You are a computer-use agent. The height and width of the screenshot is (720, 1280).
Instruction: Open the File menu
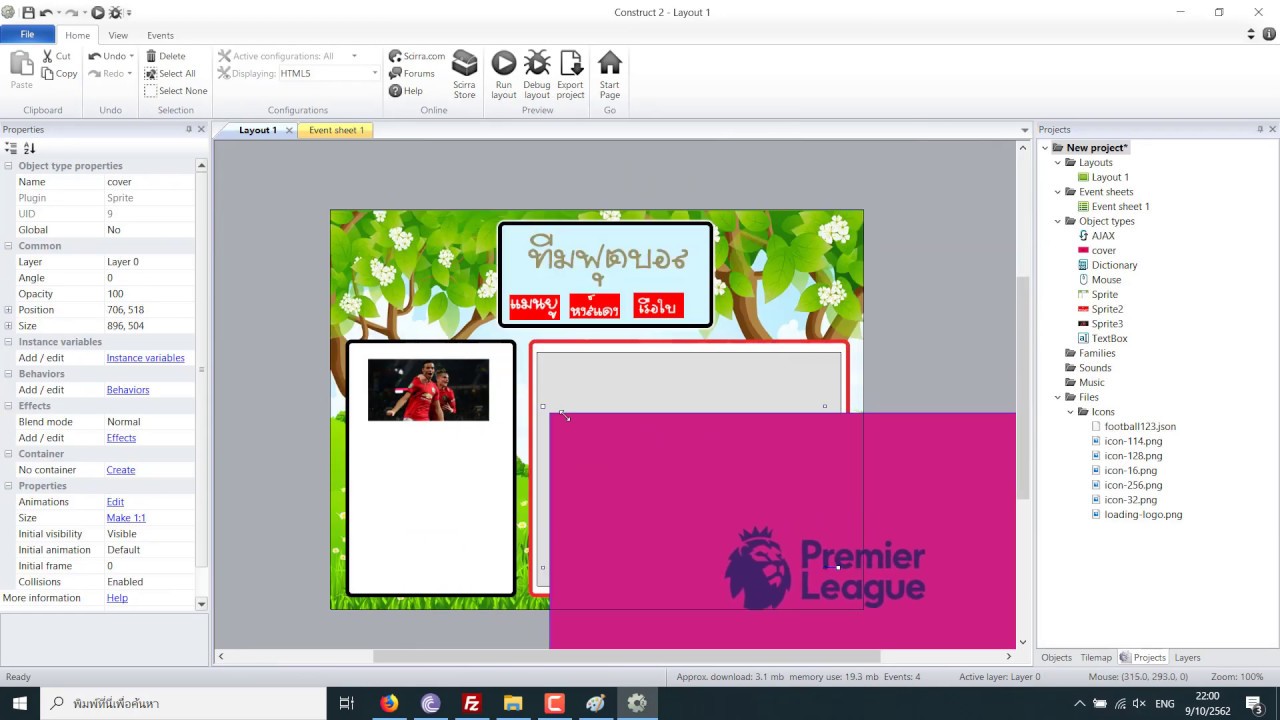(x=27, y=34)
